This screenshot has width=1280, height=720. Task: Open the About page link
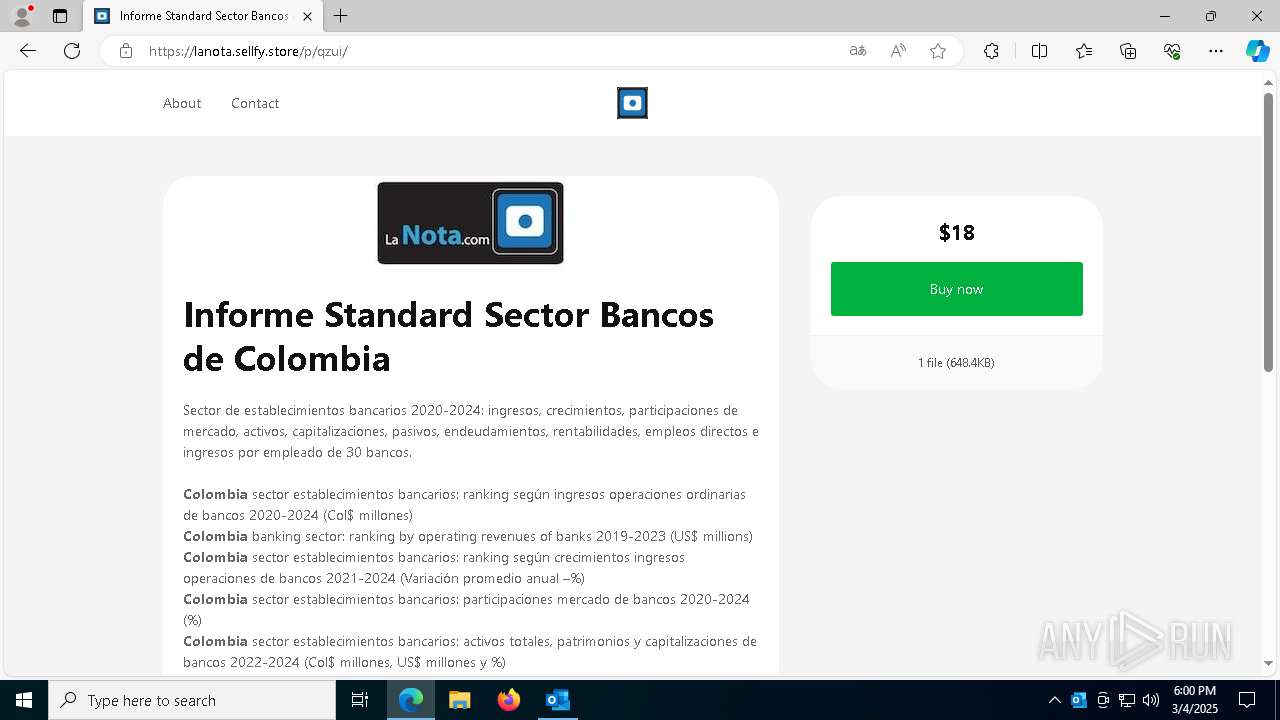pos(182,103)
